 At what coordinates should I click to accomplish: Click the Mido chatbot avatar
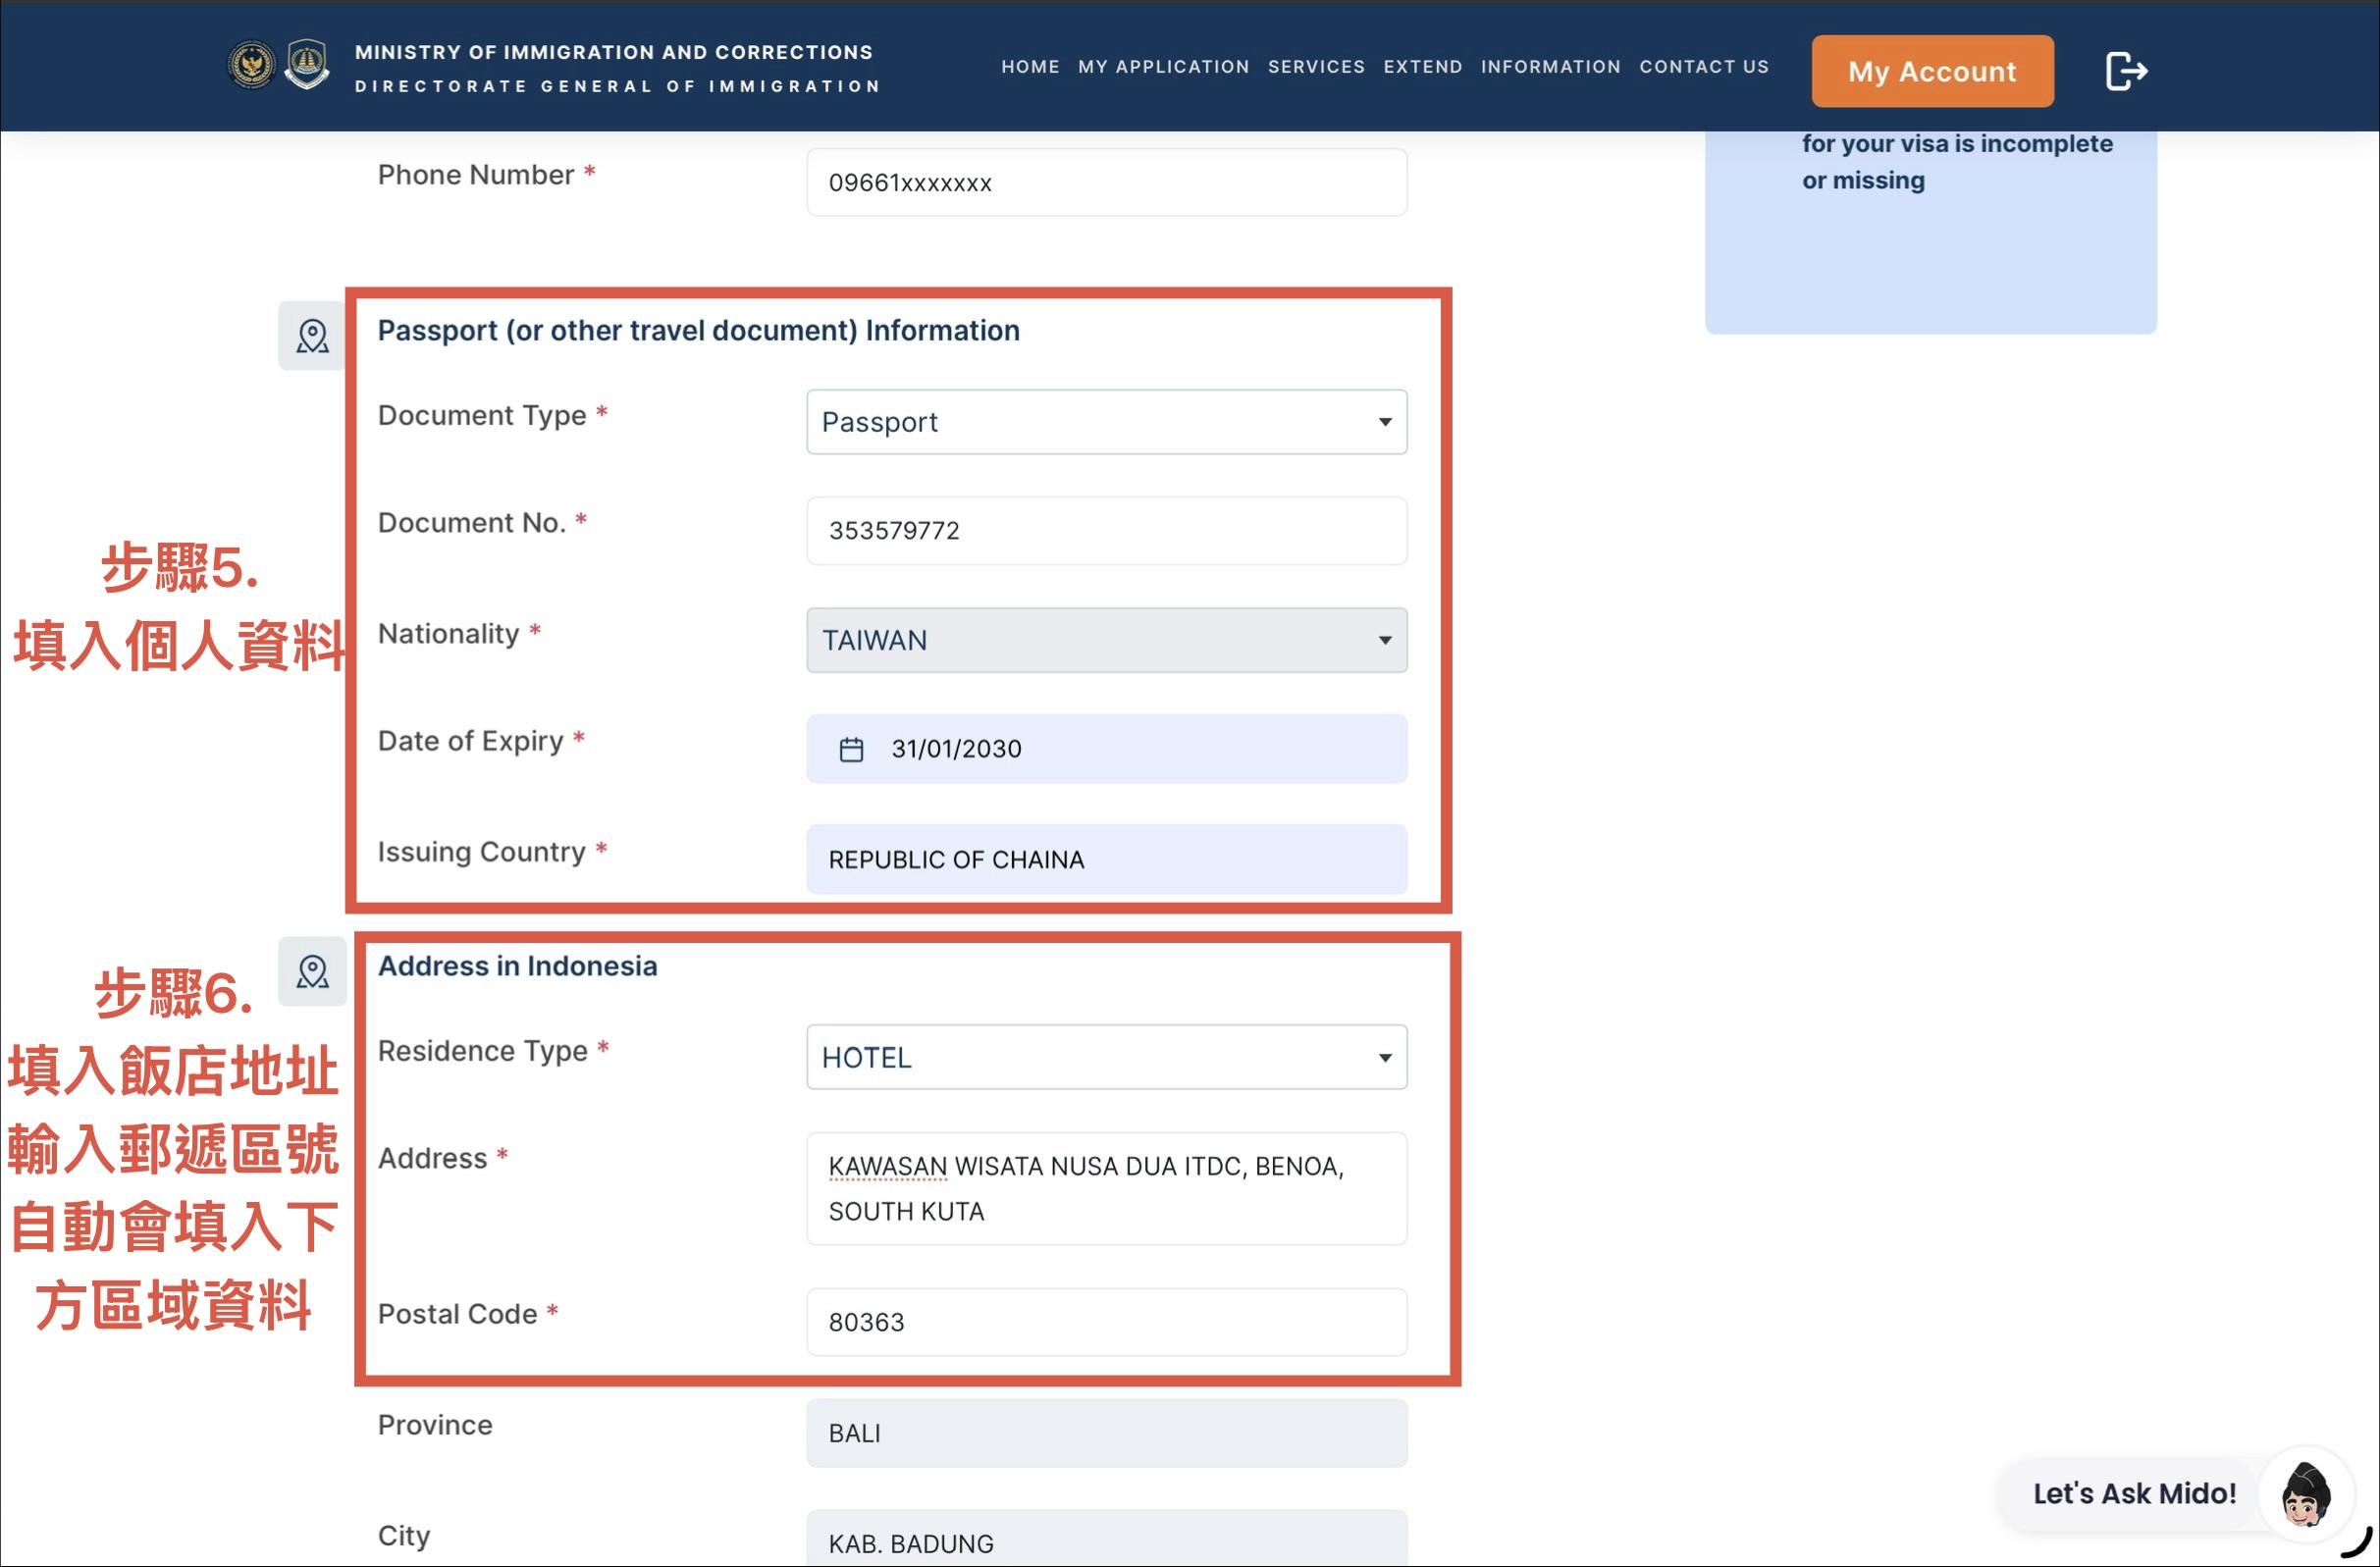2305,1494
